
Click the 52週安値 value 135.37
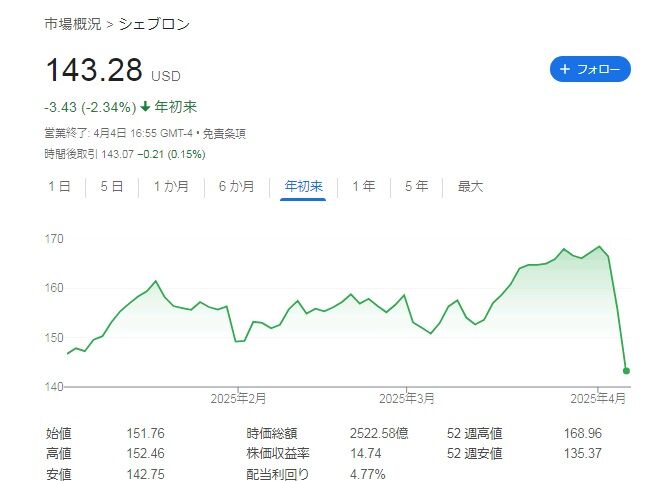tap(583, 453)
